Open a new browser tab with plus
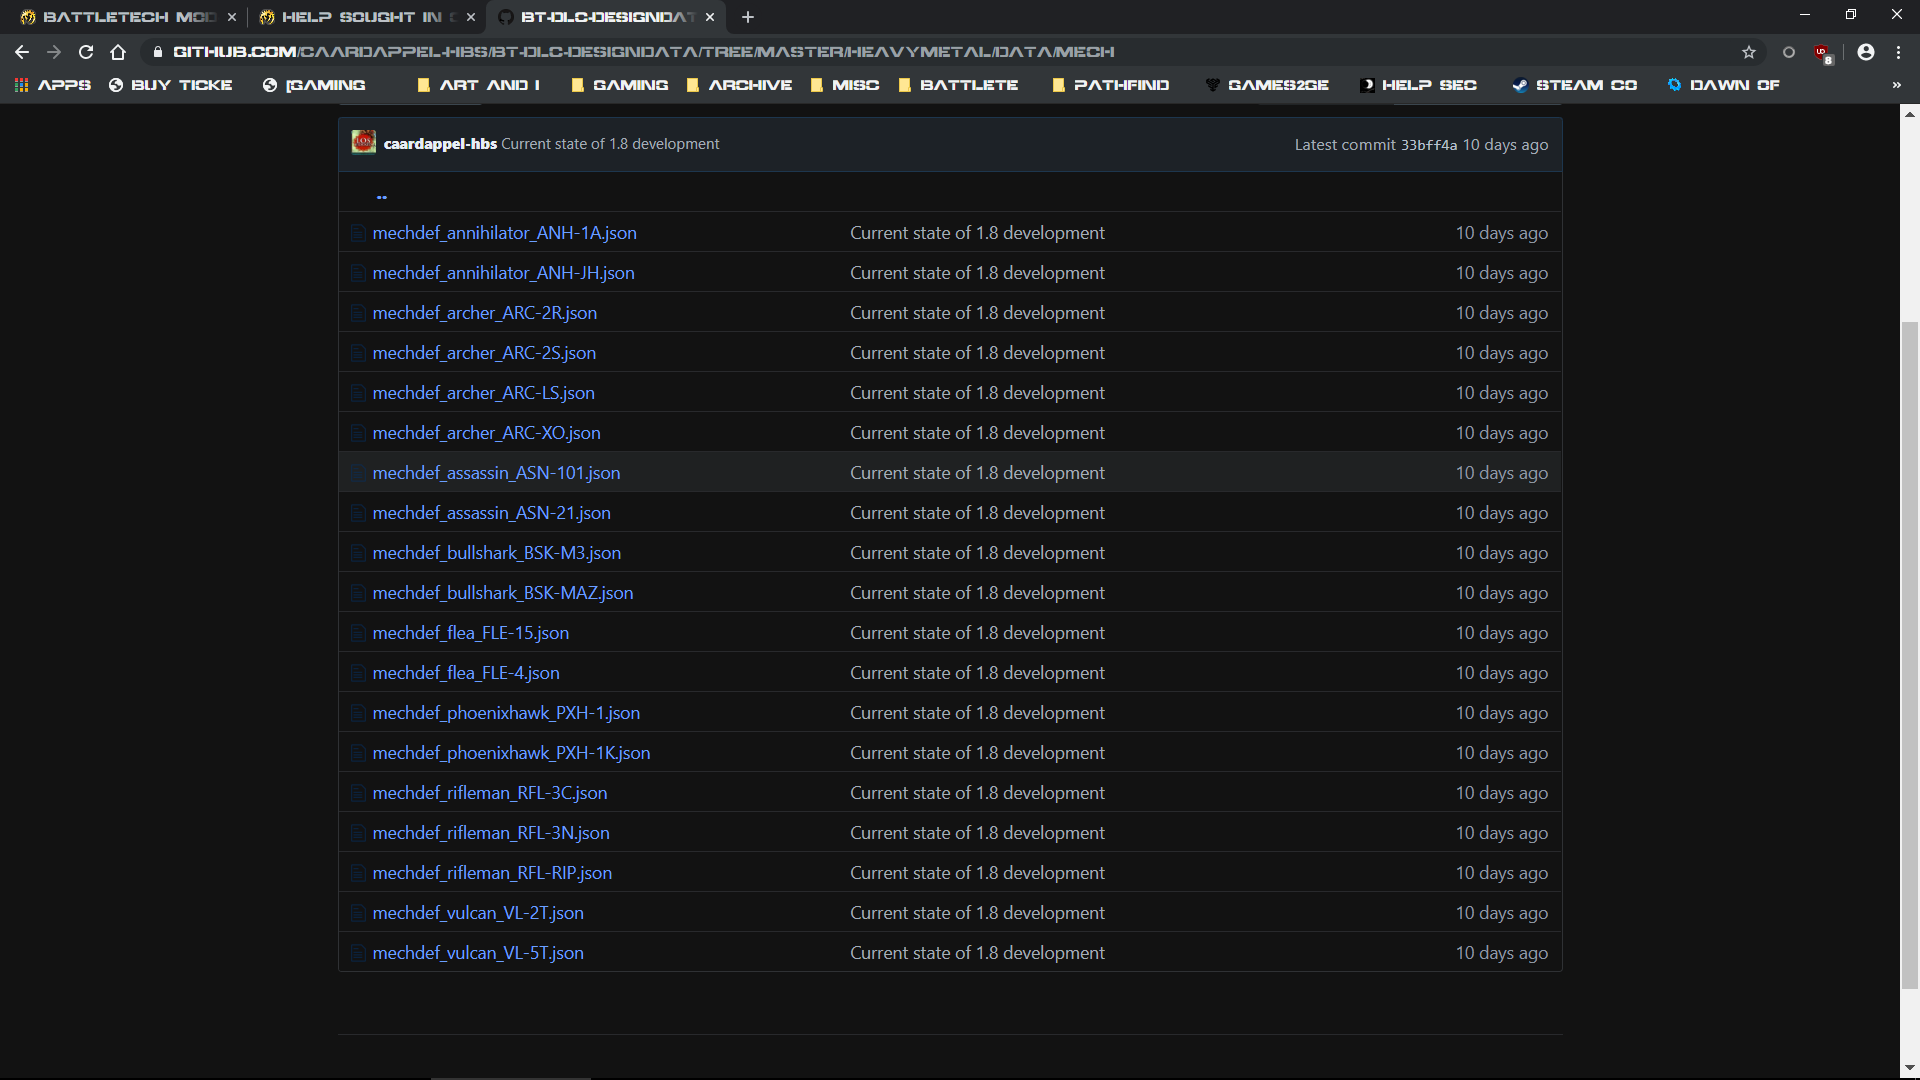The height and width of the screenshot is (1080, 1920). [748, 17]
